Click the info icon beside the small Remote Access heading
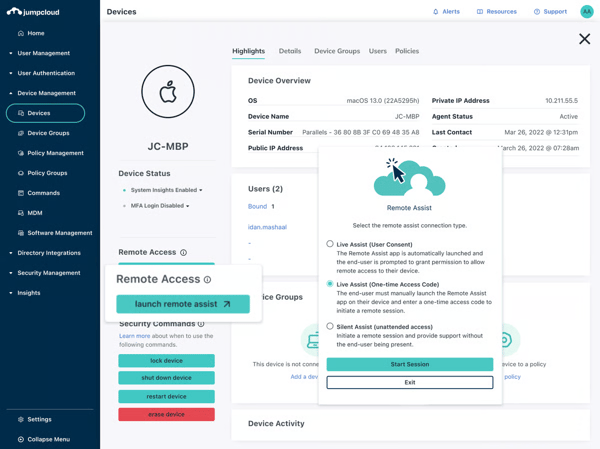The width and height of the screenshot is (600, 449). pos(183,252)
